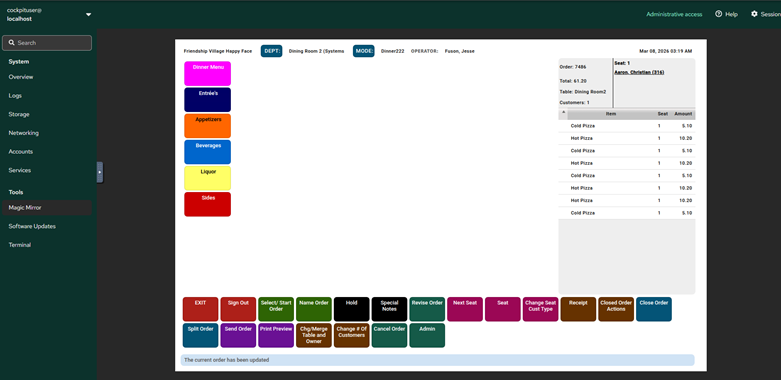Image resolution: width=781 pixels, height=380 pixels.
Task: Click the purple Send Order button
Action: 238,335
